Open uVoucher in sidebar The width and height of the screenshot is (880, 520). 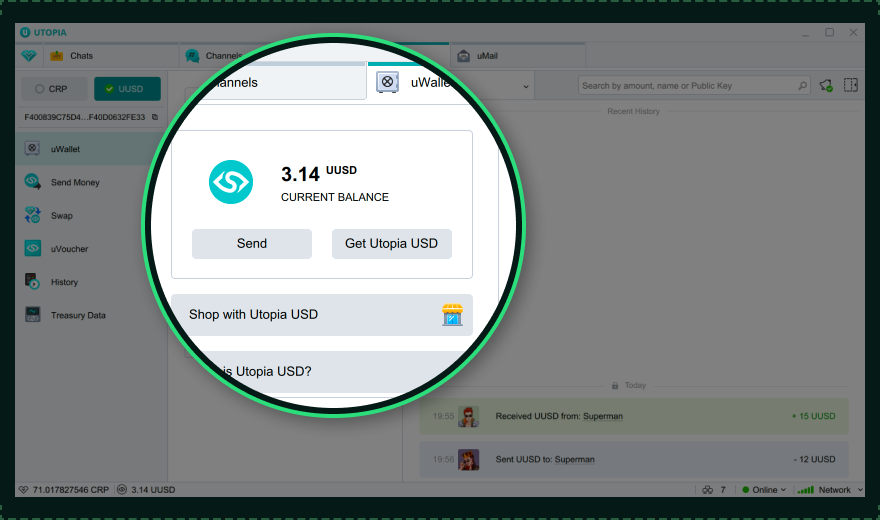coord(91,249)
